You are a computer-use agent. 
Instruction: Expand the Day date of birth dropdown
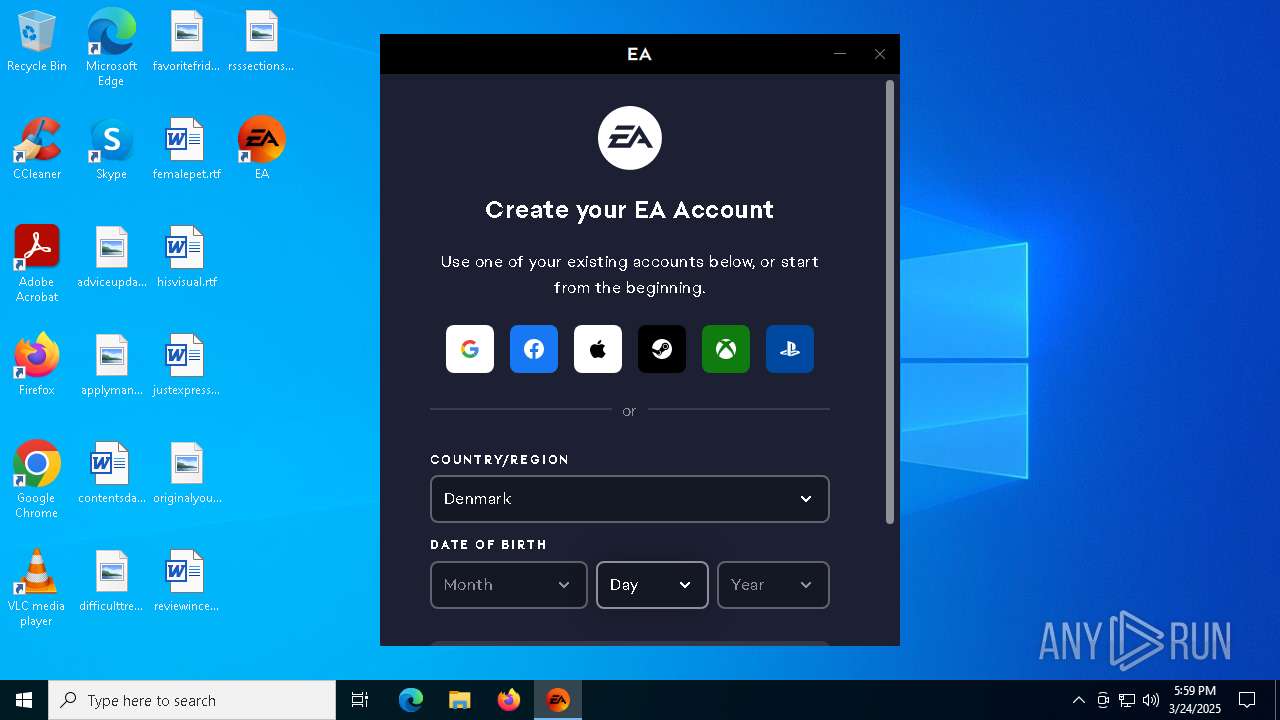(x=652, y=585)
